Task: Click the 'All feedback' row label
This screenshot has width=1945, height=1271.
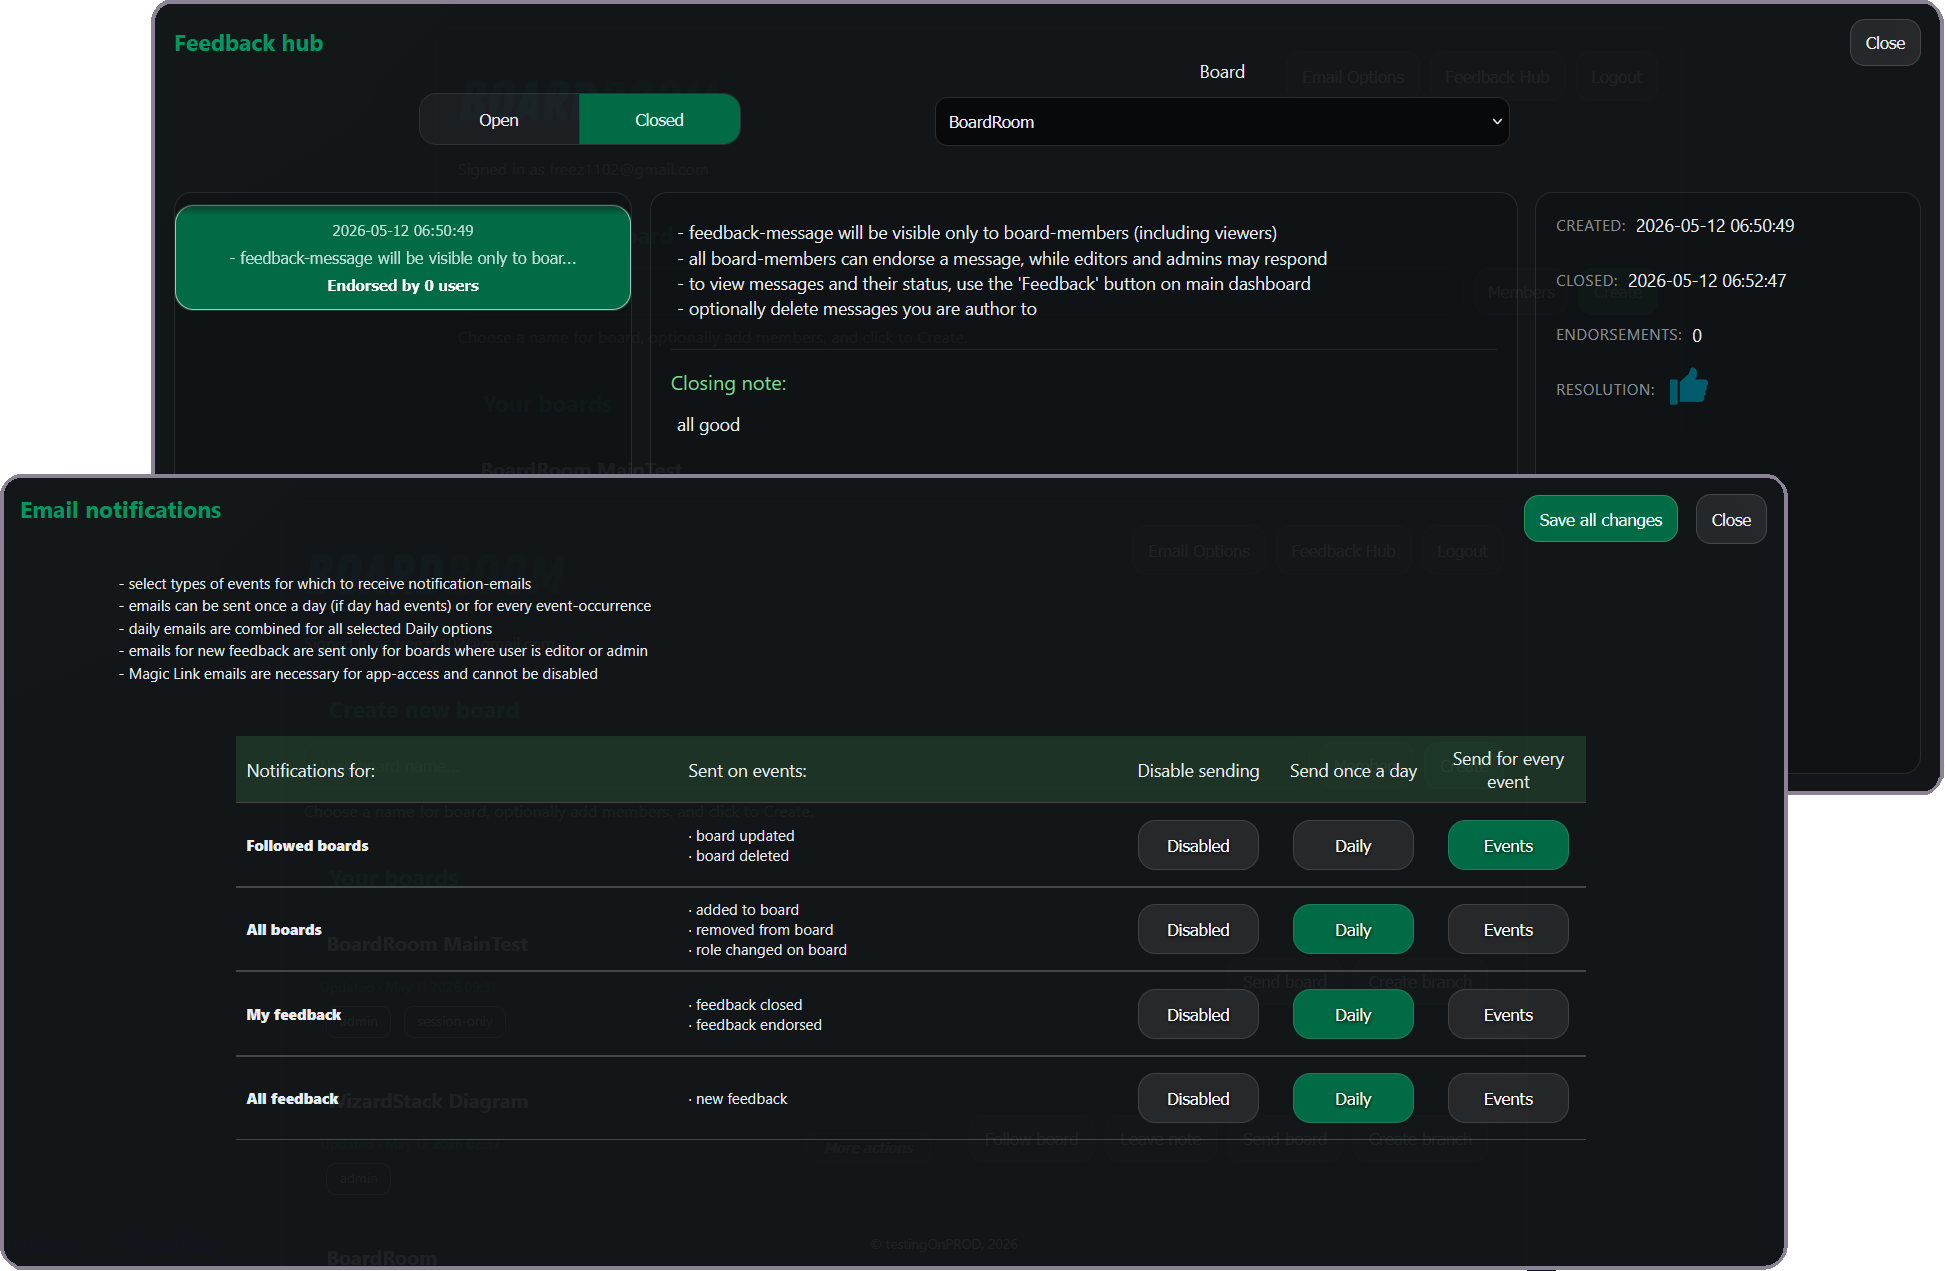Action: click(293, 1099)
